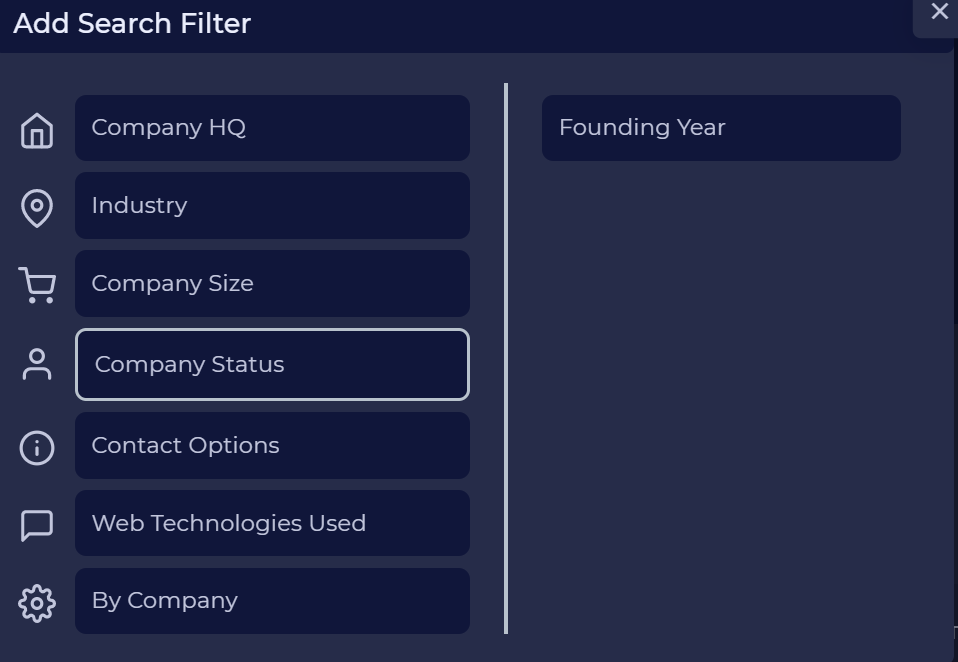
Task: Open the Contact Options filter category
Action: pyautogui.click(x=272, y=445)
